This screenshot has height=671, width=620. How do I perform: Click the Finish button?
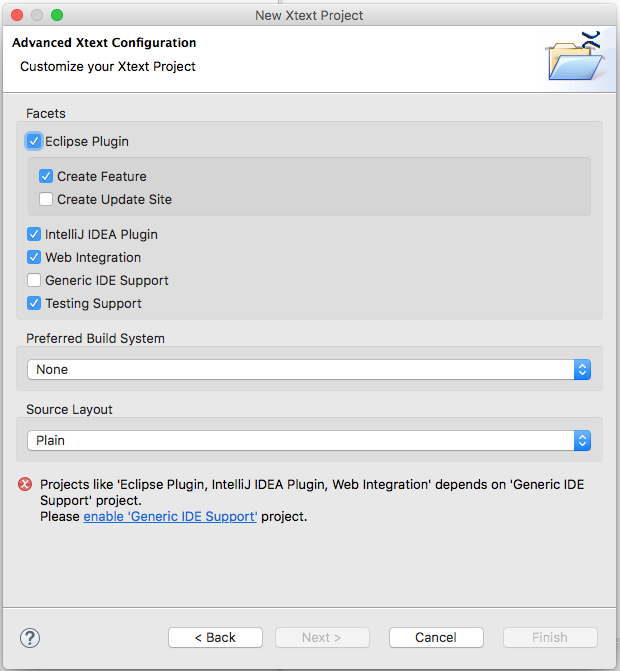pyautogui.click(x=550, y=638)
